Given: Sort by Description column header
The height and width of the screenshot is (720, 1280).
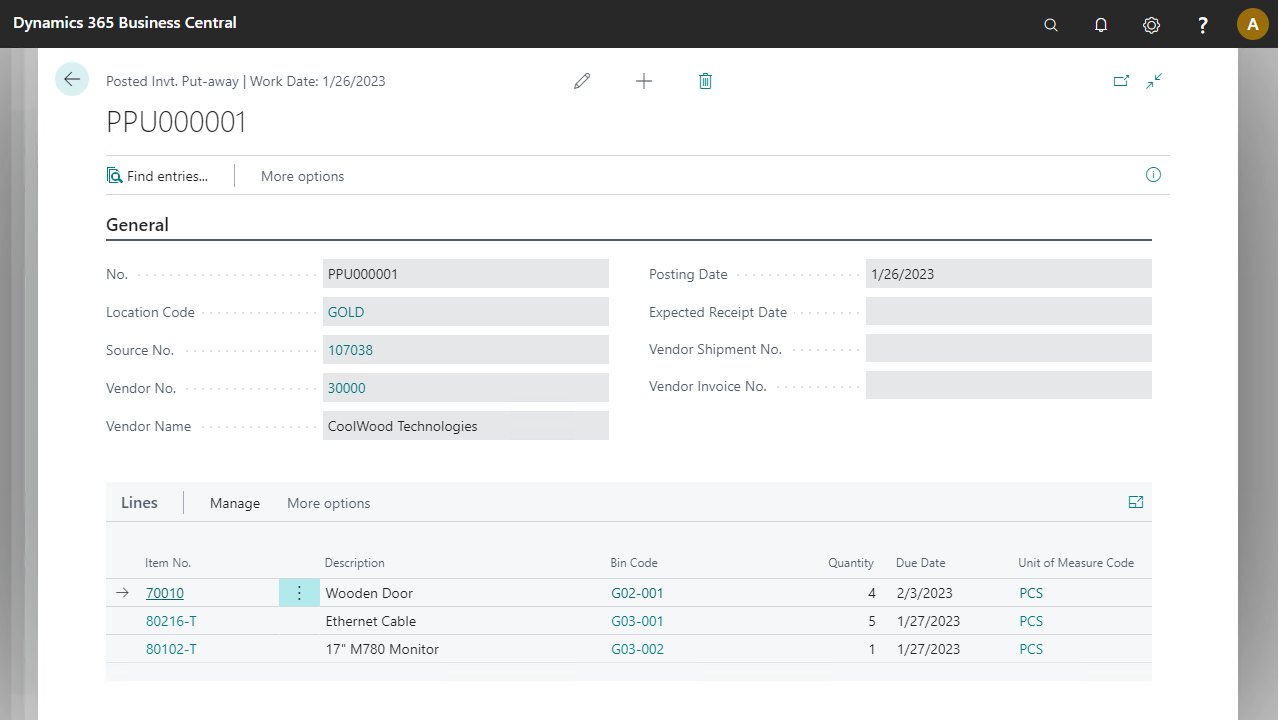Looking at the screenshot, I should point(355,563).
